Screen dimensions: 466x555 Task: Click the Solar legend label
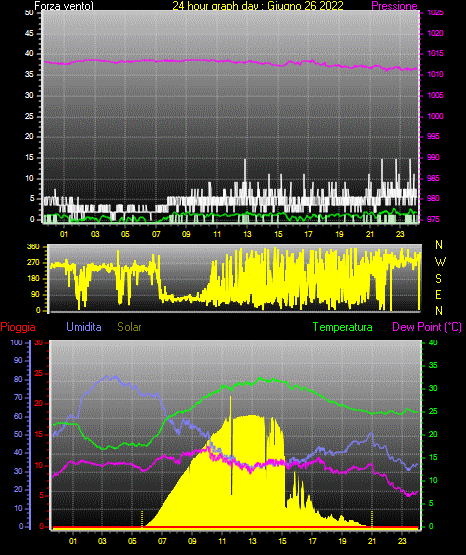click(x=129, y=327)
